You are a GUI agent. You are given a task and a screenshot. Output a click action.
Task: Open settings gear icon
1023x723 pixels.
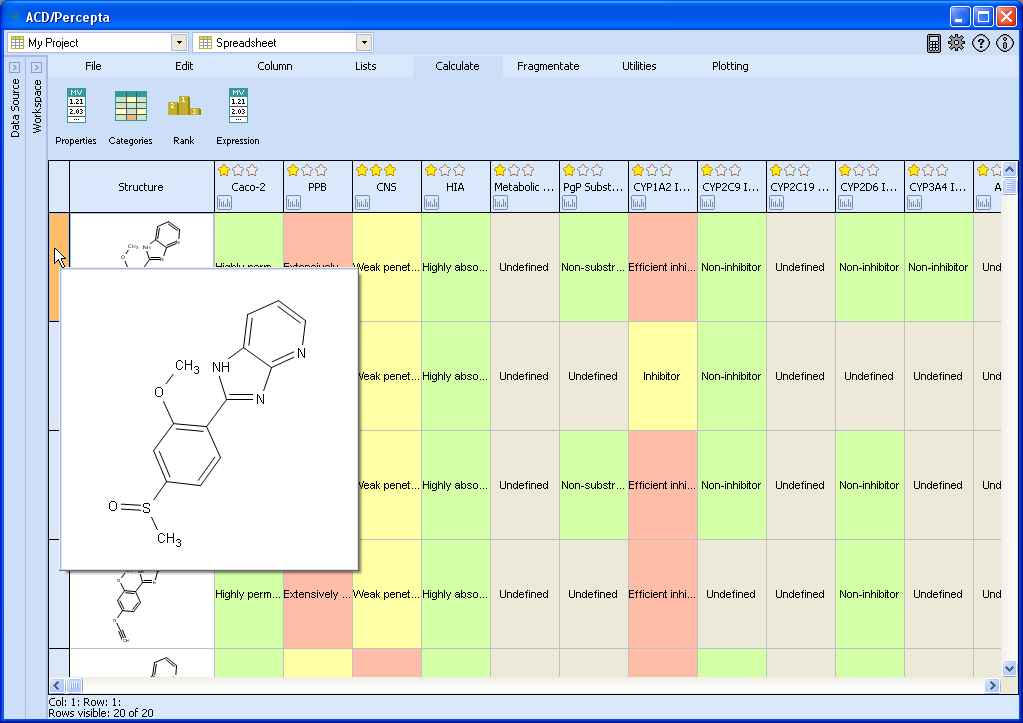tap(956, 43)
